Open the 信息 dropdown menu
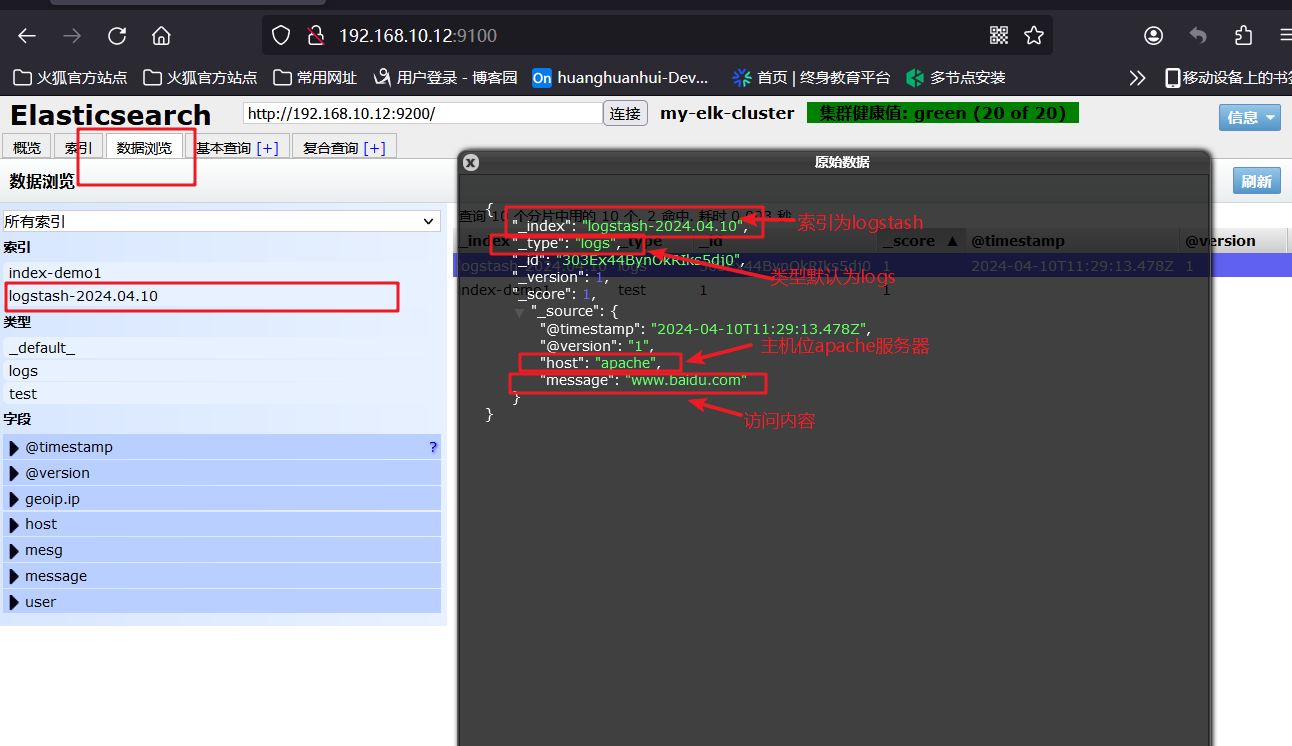This screenshot has height=746, width=1292. 1249,117
